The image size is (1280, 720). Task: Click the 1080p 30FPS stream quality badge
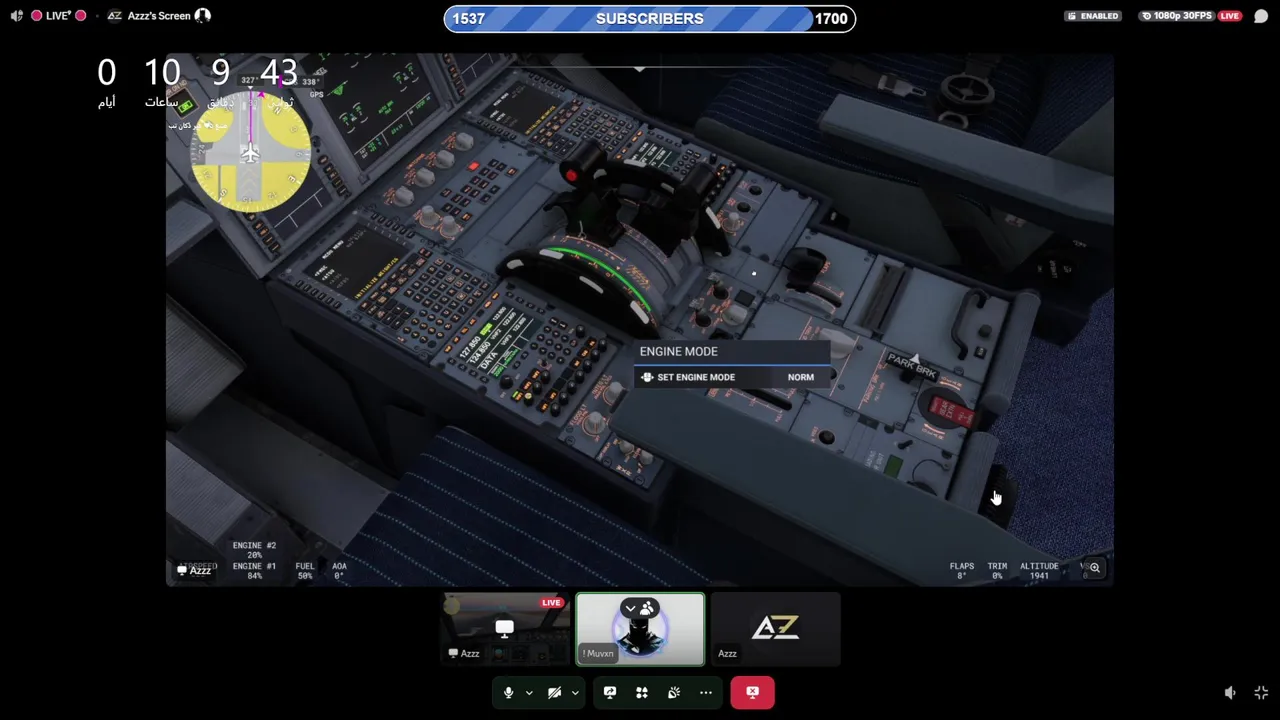pos(1175,16)
